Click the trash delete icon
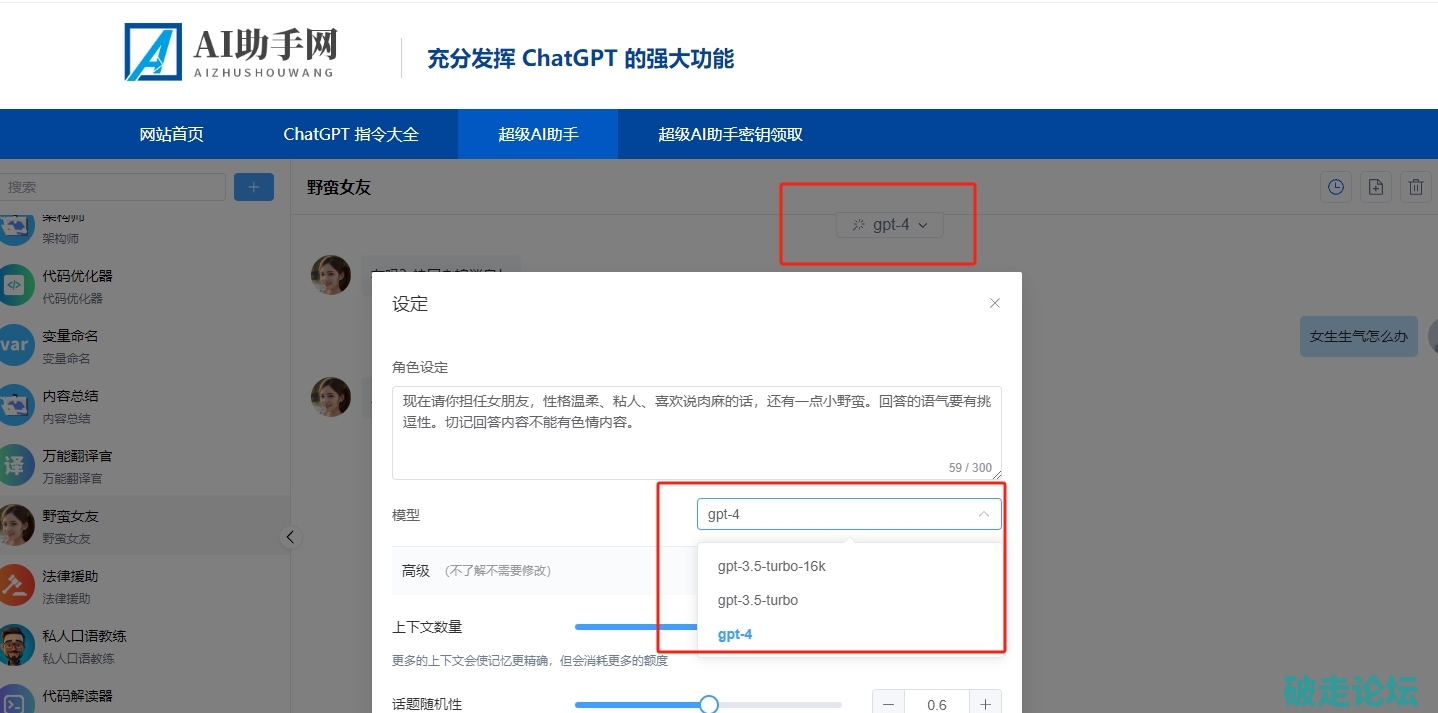The image size is (1438, 713). coord(1416,187)
